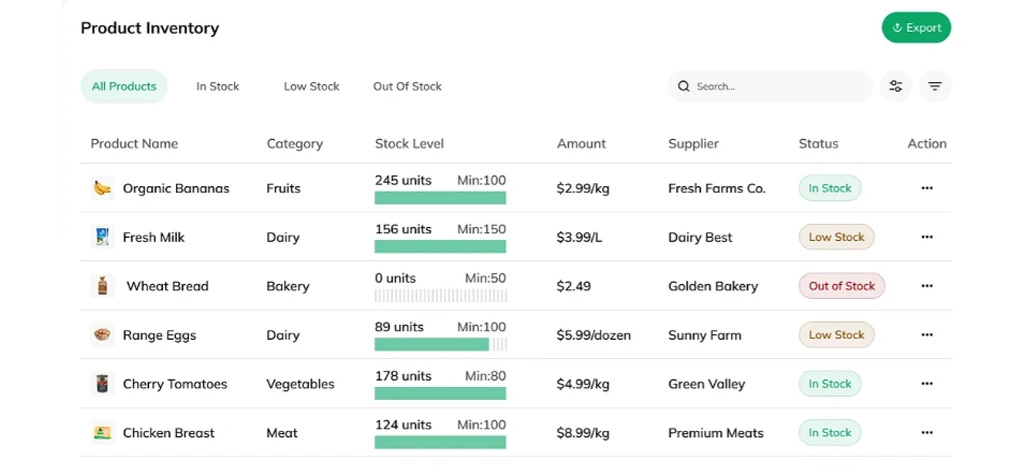Click In Stock badge for Cherry Tomatoes
Screen dimensions: 1026x466
click(x=830, y=384)
